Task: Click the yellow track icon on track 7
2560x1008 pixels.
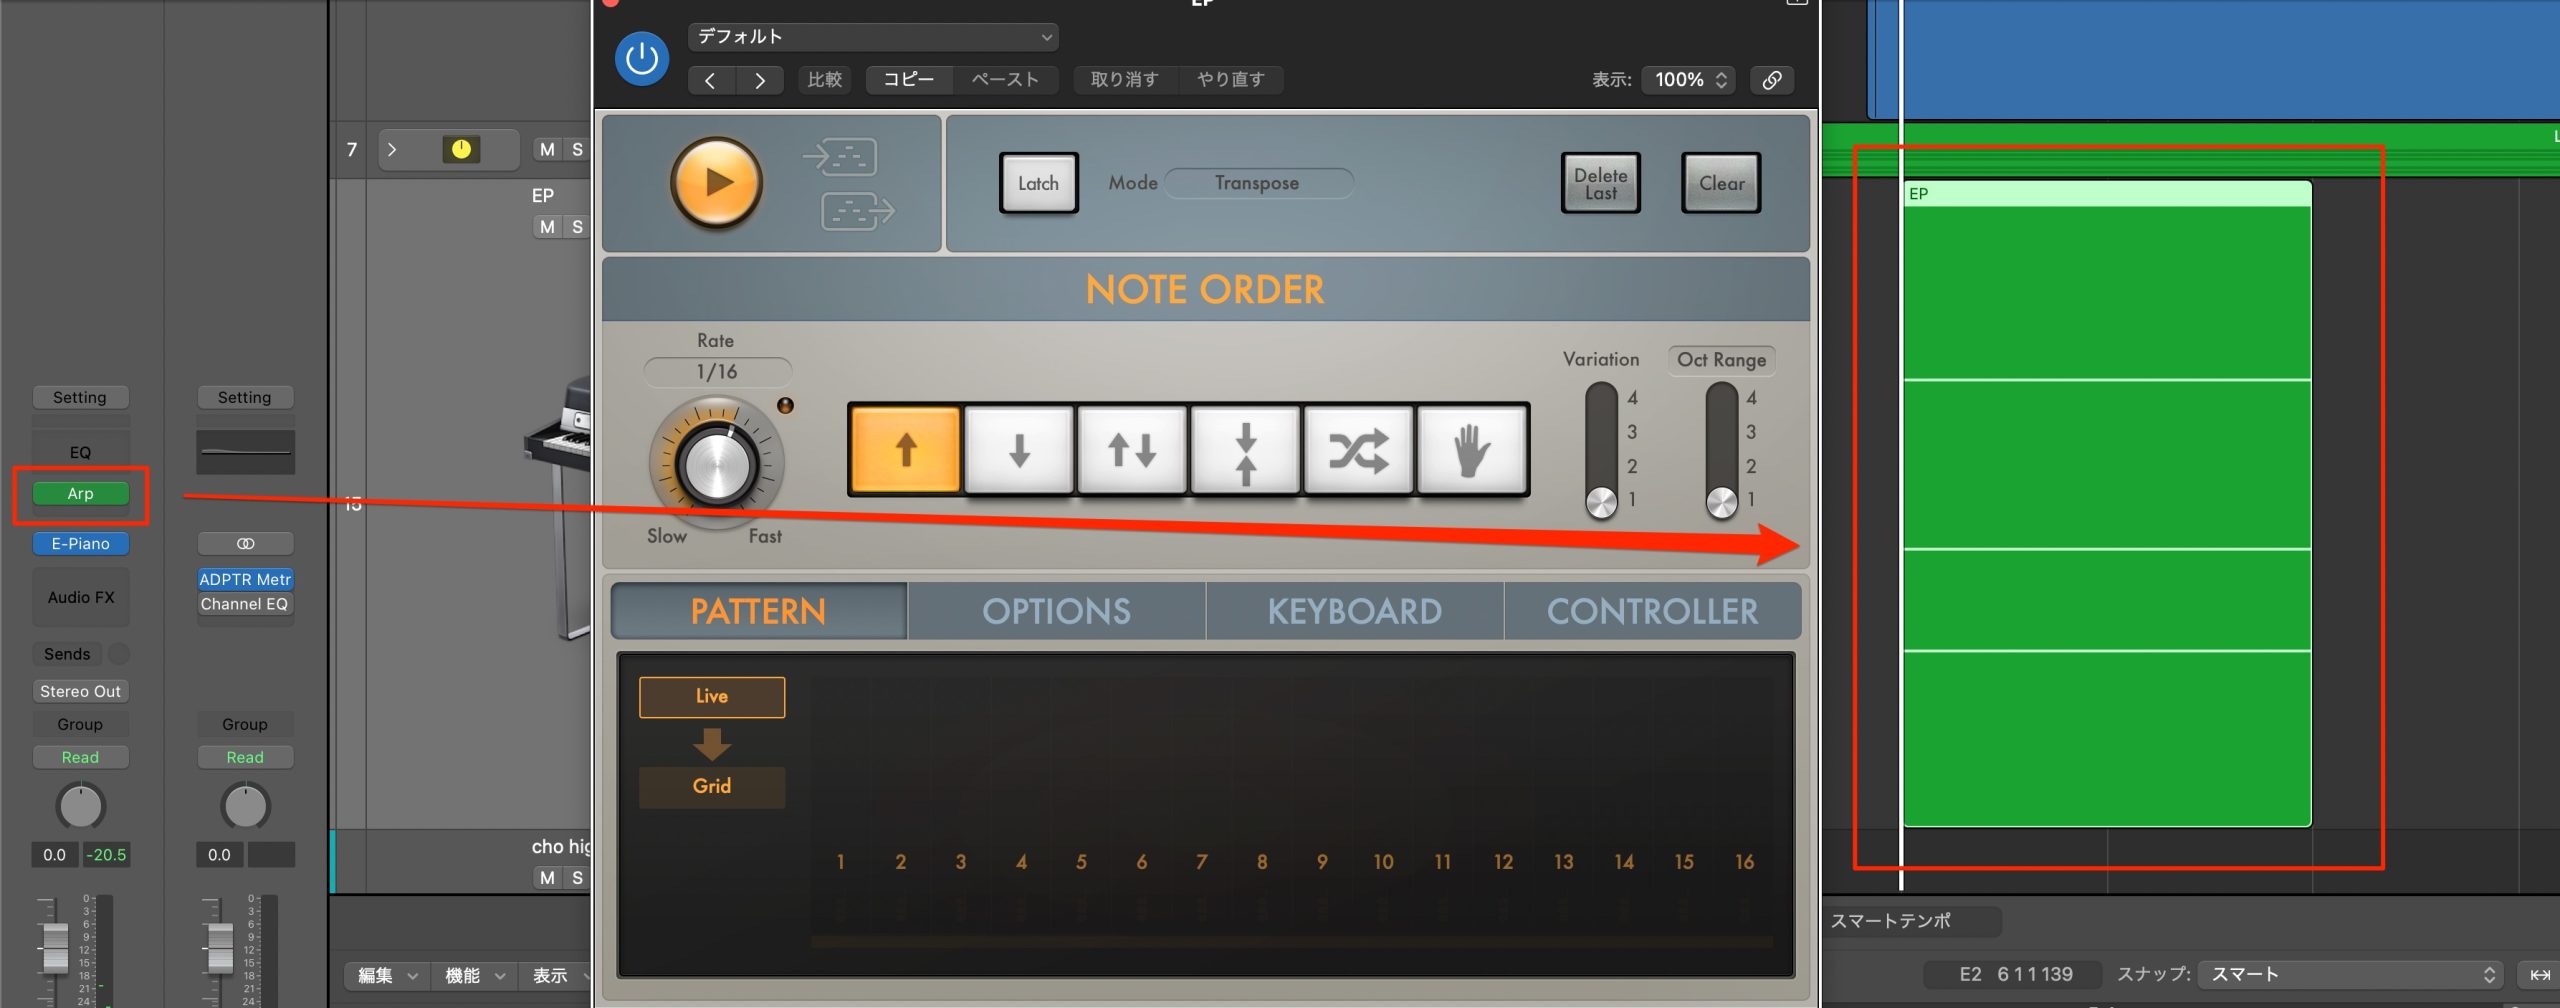Action: coord(461,150)
